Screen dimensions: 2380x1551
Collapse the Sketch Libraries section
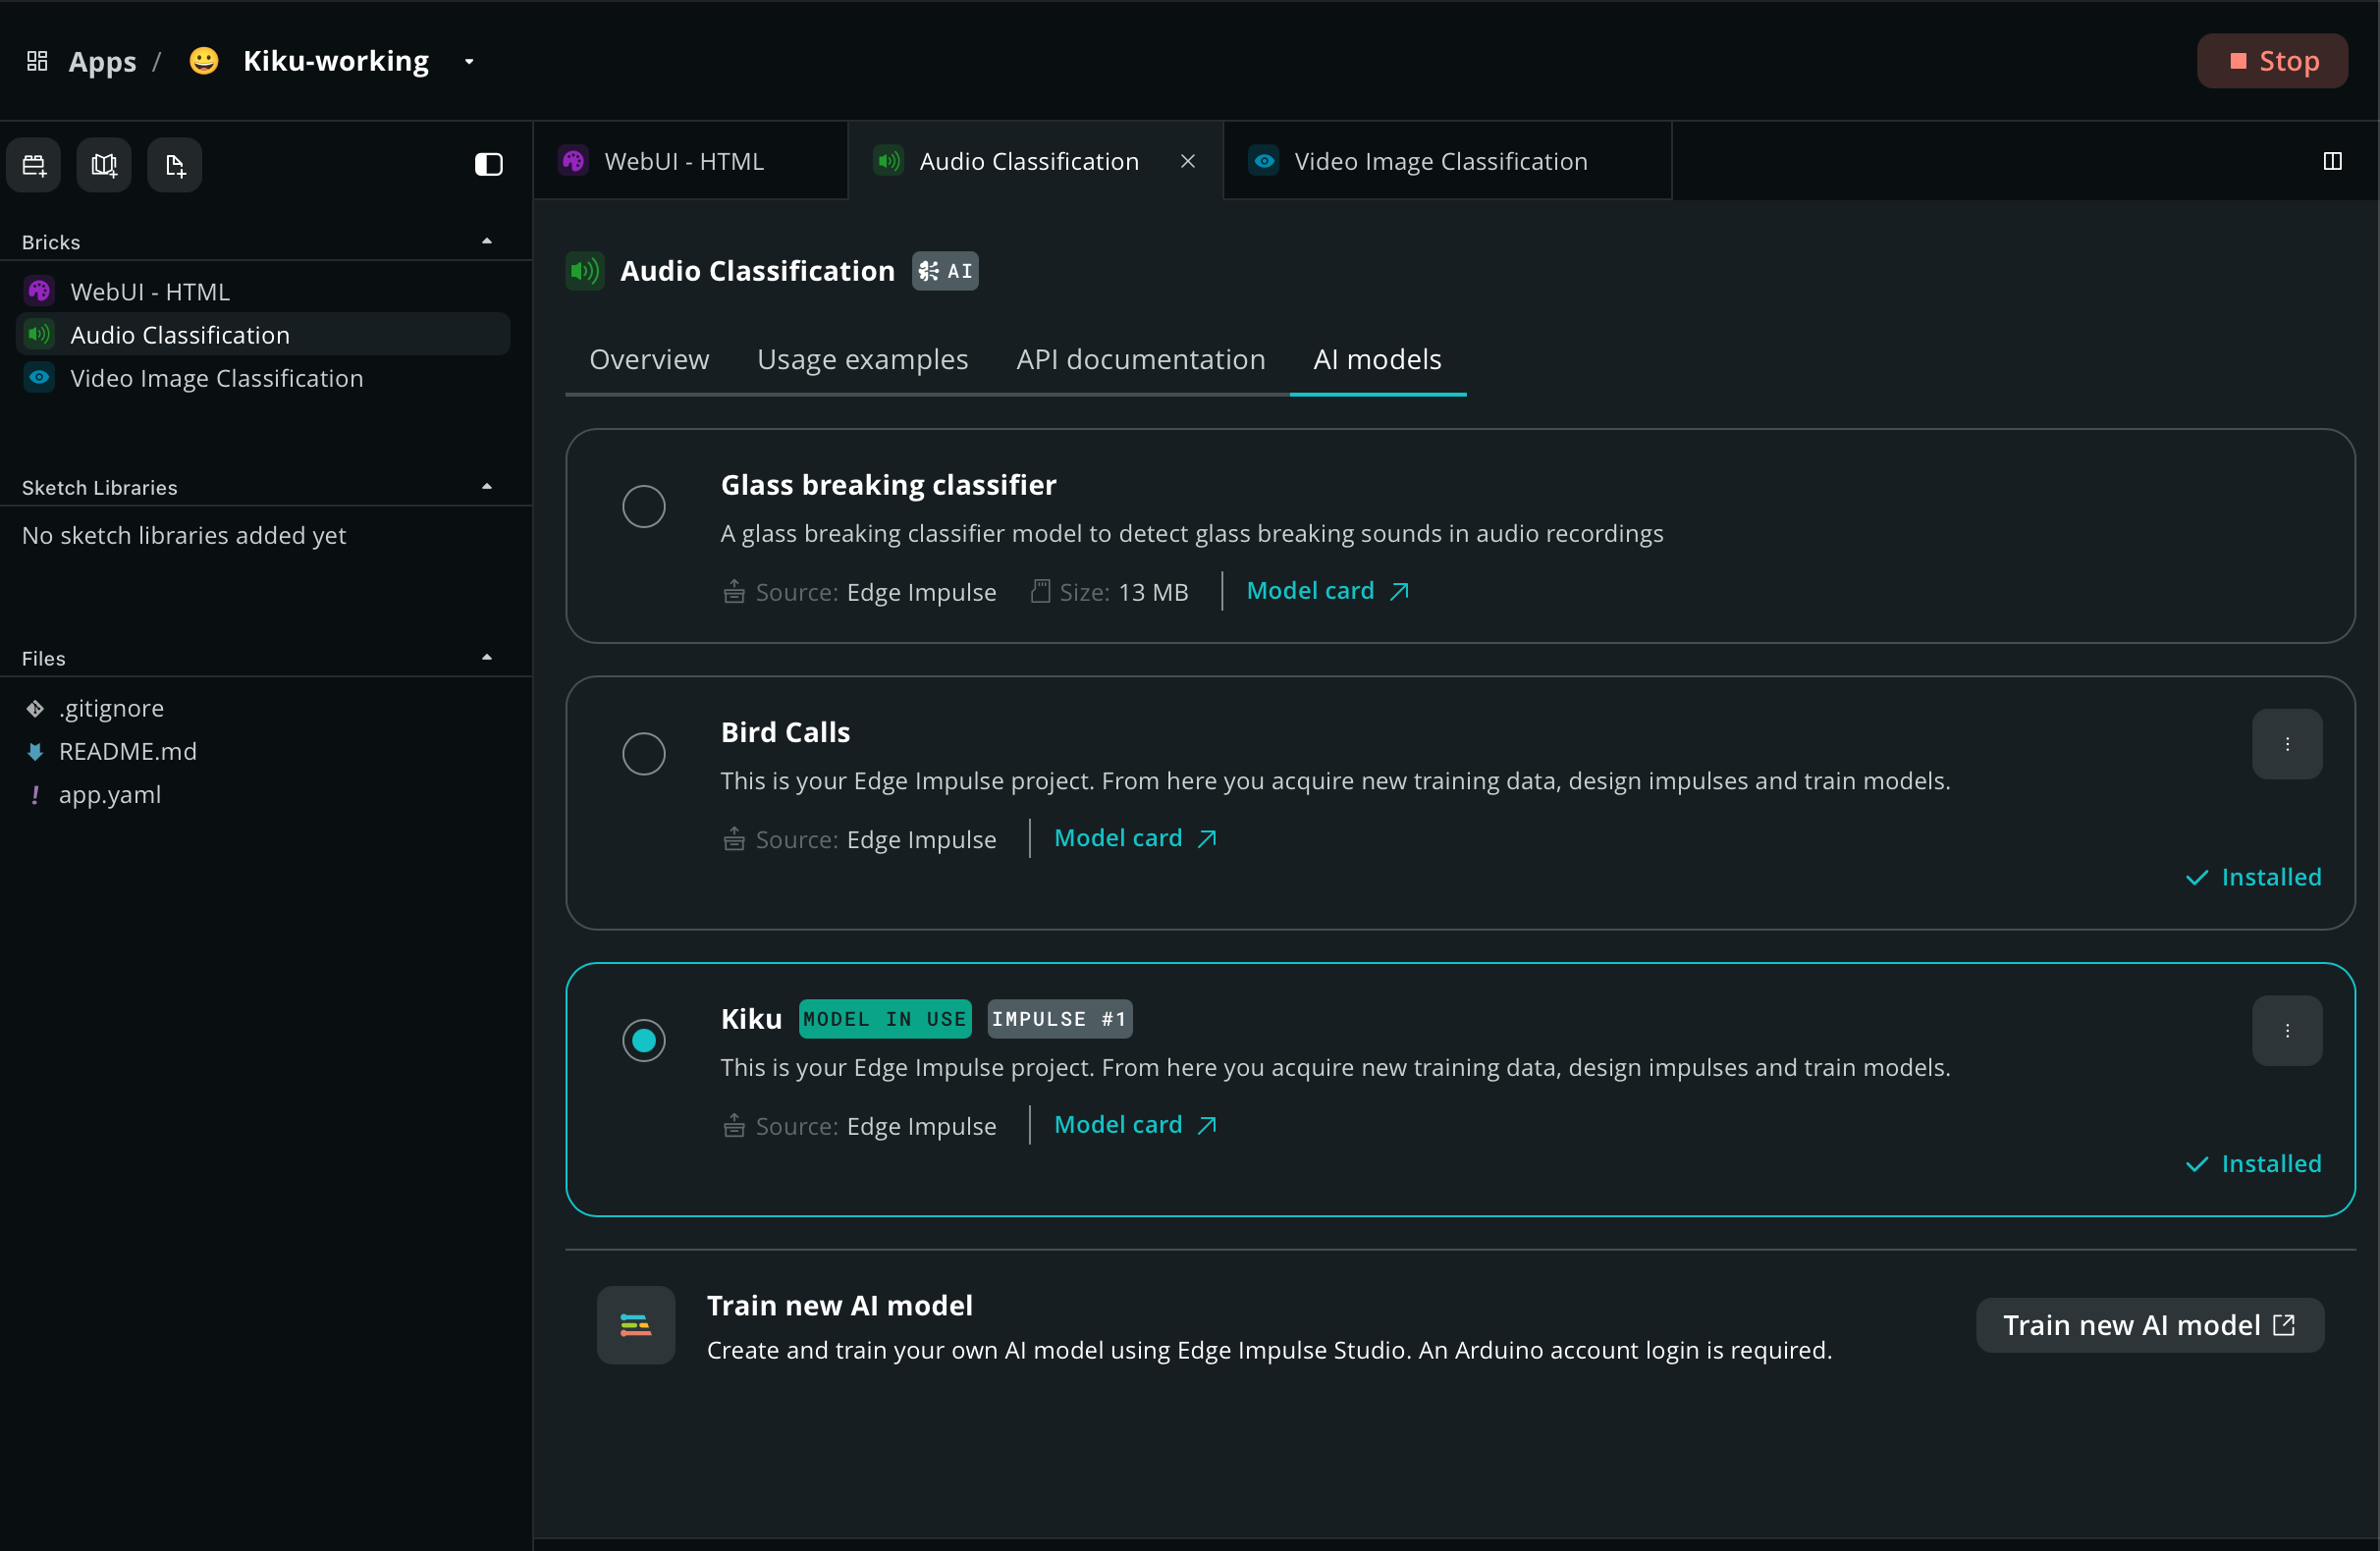pyautogui.click(x=487, y=487)
